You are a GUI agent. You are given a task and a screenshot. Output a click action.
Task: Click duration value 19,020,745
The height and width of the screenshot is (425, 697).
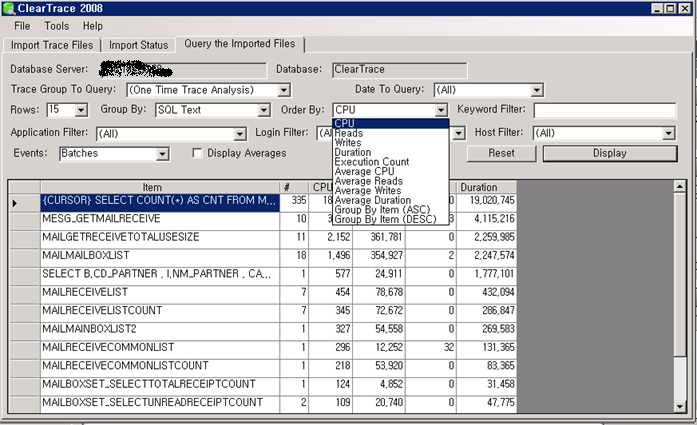(x=487, y=203)
